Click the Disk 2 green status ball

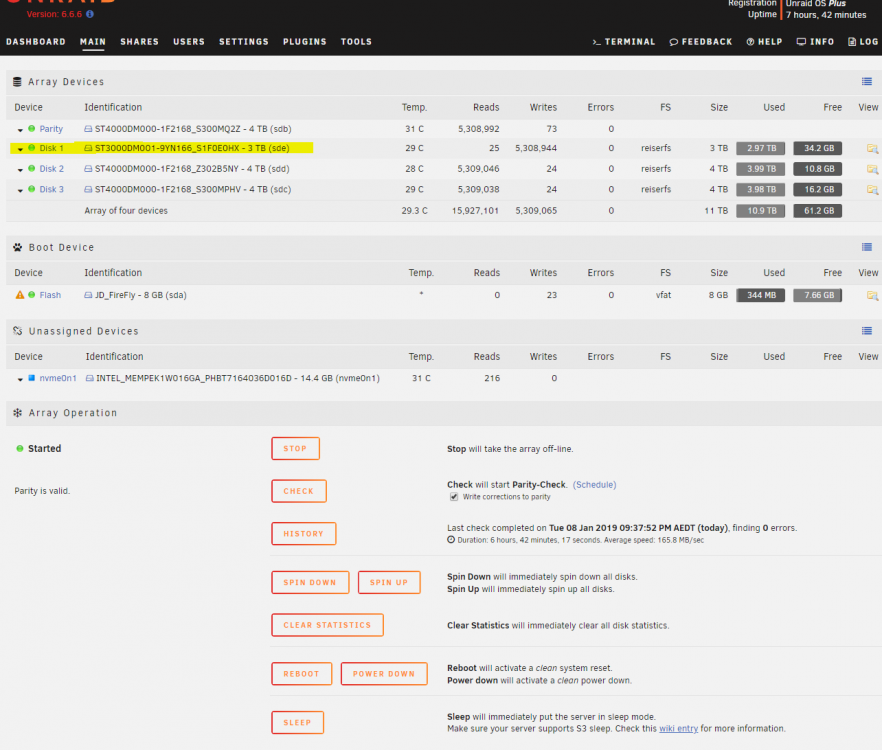pos(32,168)
